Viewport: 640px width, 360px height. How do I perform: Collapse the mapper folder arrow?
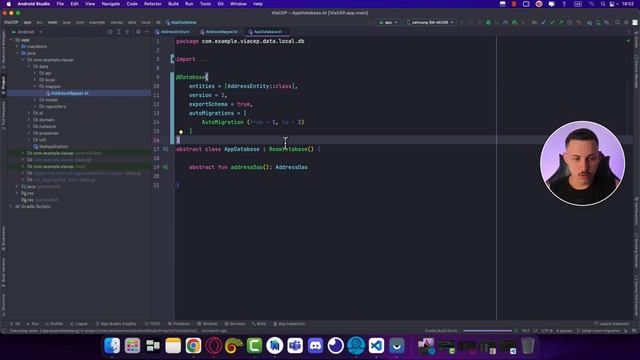[x=35, y=87]
